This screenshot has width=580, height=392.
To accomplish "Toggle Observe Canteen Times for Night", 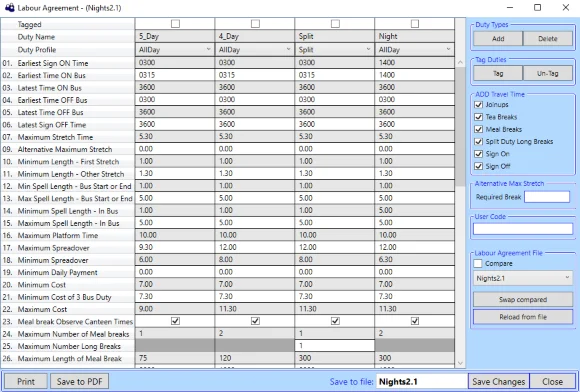I will tap(415, 321).
